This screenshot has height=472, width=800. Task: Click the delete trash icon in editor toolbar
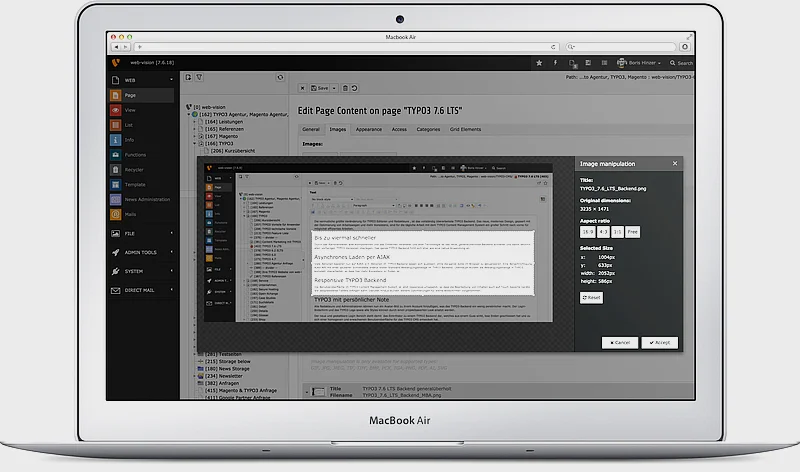click(345, 88)
